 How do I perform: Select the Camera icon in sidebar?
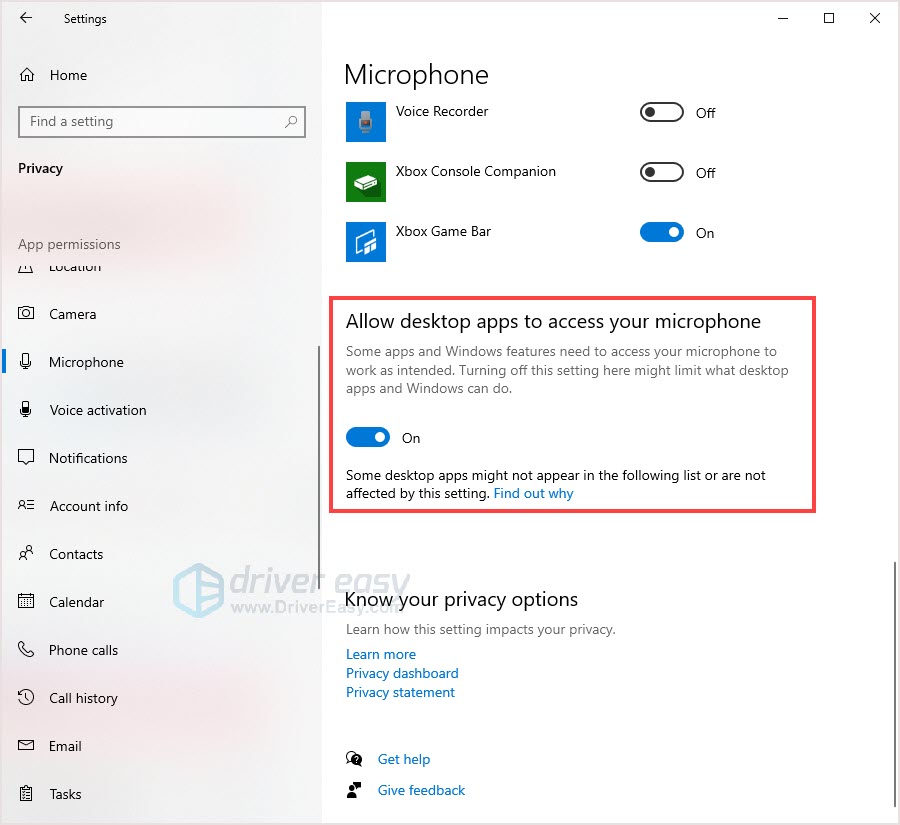pos(26,313)
